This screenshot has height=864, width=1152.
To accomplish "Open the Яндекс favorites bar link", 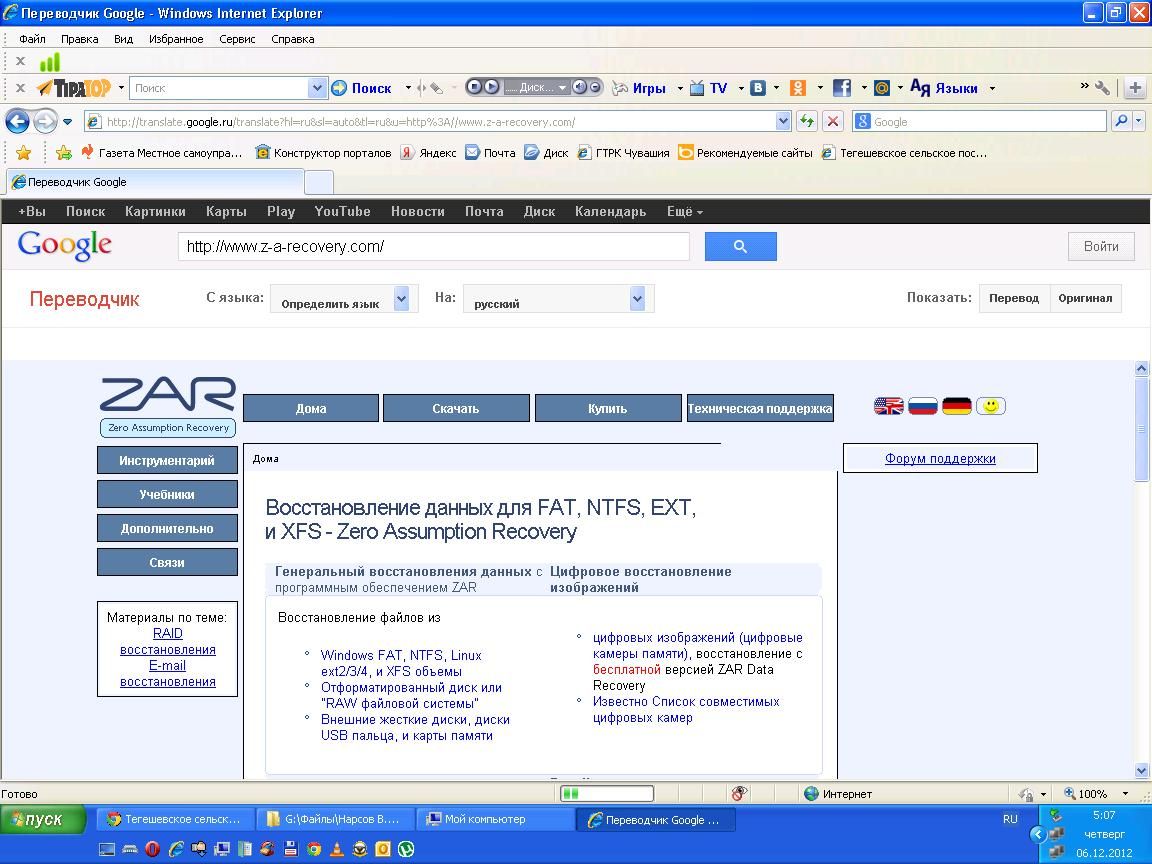I will pyautogui.click(x=429, y=153).
